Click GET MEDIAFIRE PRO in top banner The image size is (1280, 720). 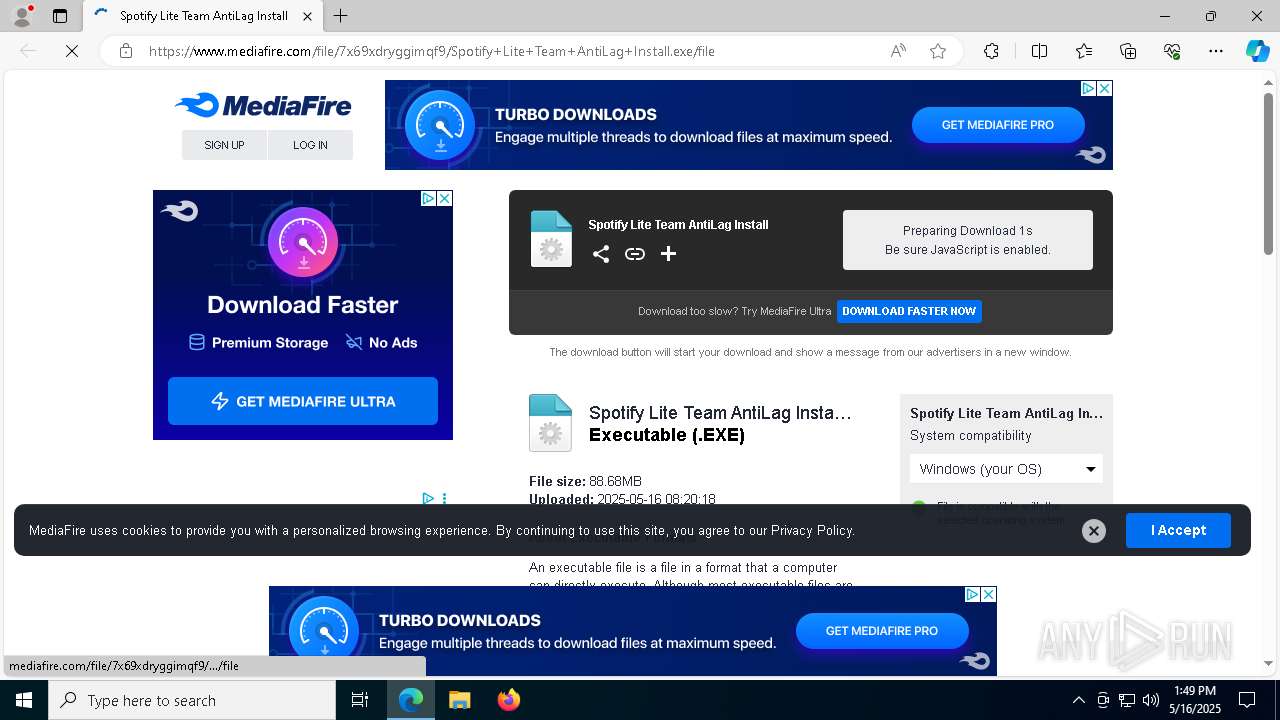click(x=998, y=125)
